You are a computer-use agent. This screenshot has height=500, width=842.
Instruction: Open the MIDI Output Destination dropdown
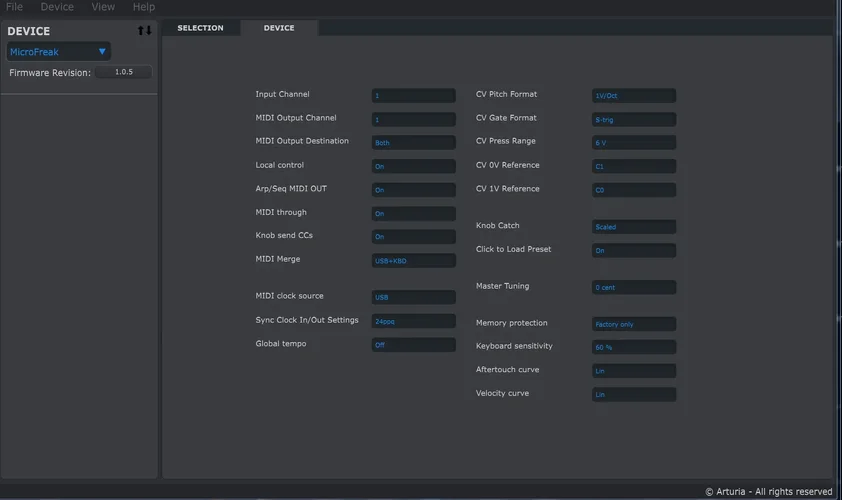click(413, 143)
